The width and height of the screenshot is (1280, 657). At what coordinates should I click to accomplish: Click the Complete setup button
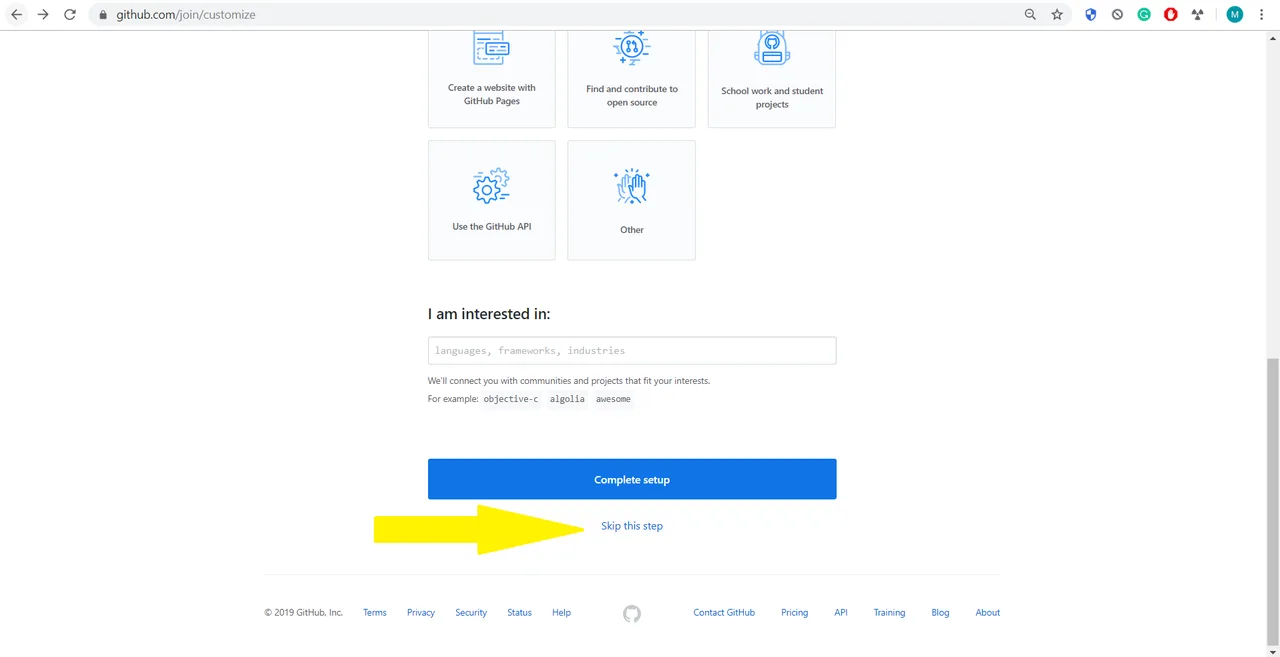[632, 479]
